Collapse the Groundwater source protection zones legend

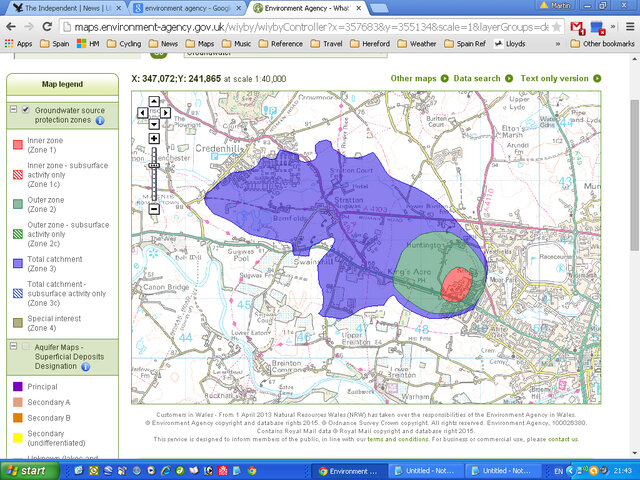(13, 109)
